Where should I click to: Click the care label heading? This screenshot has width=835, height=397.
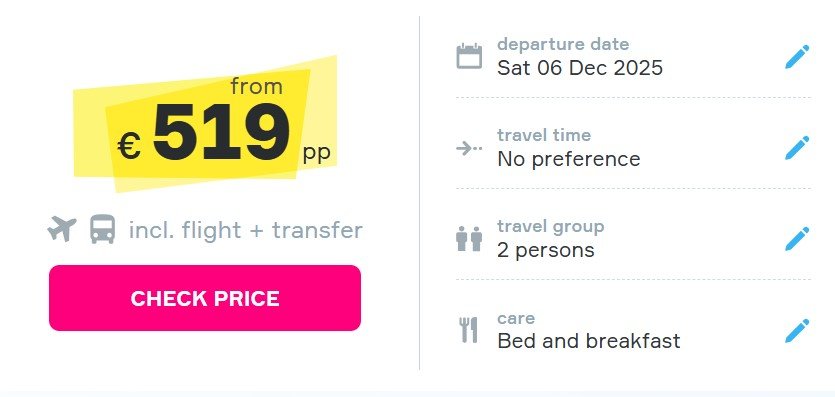click(x=516, y=319)
